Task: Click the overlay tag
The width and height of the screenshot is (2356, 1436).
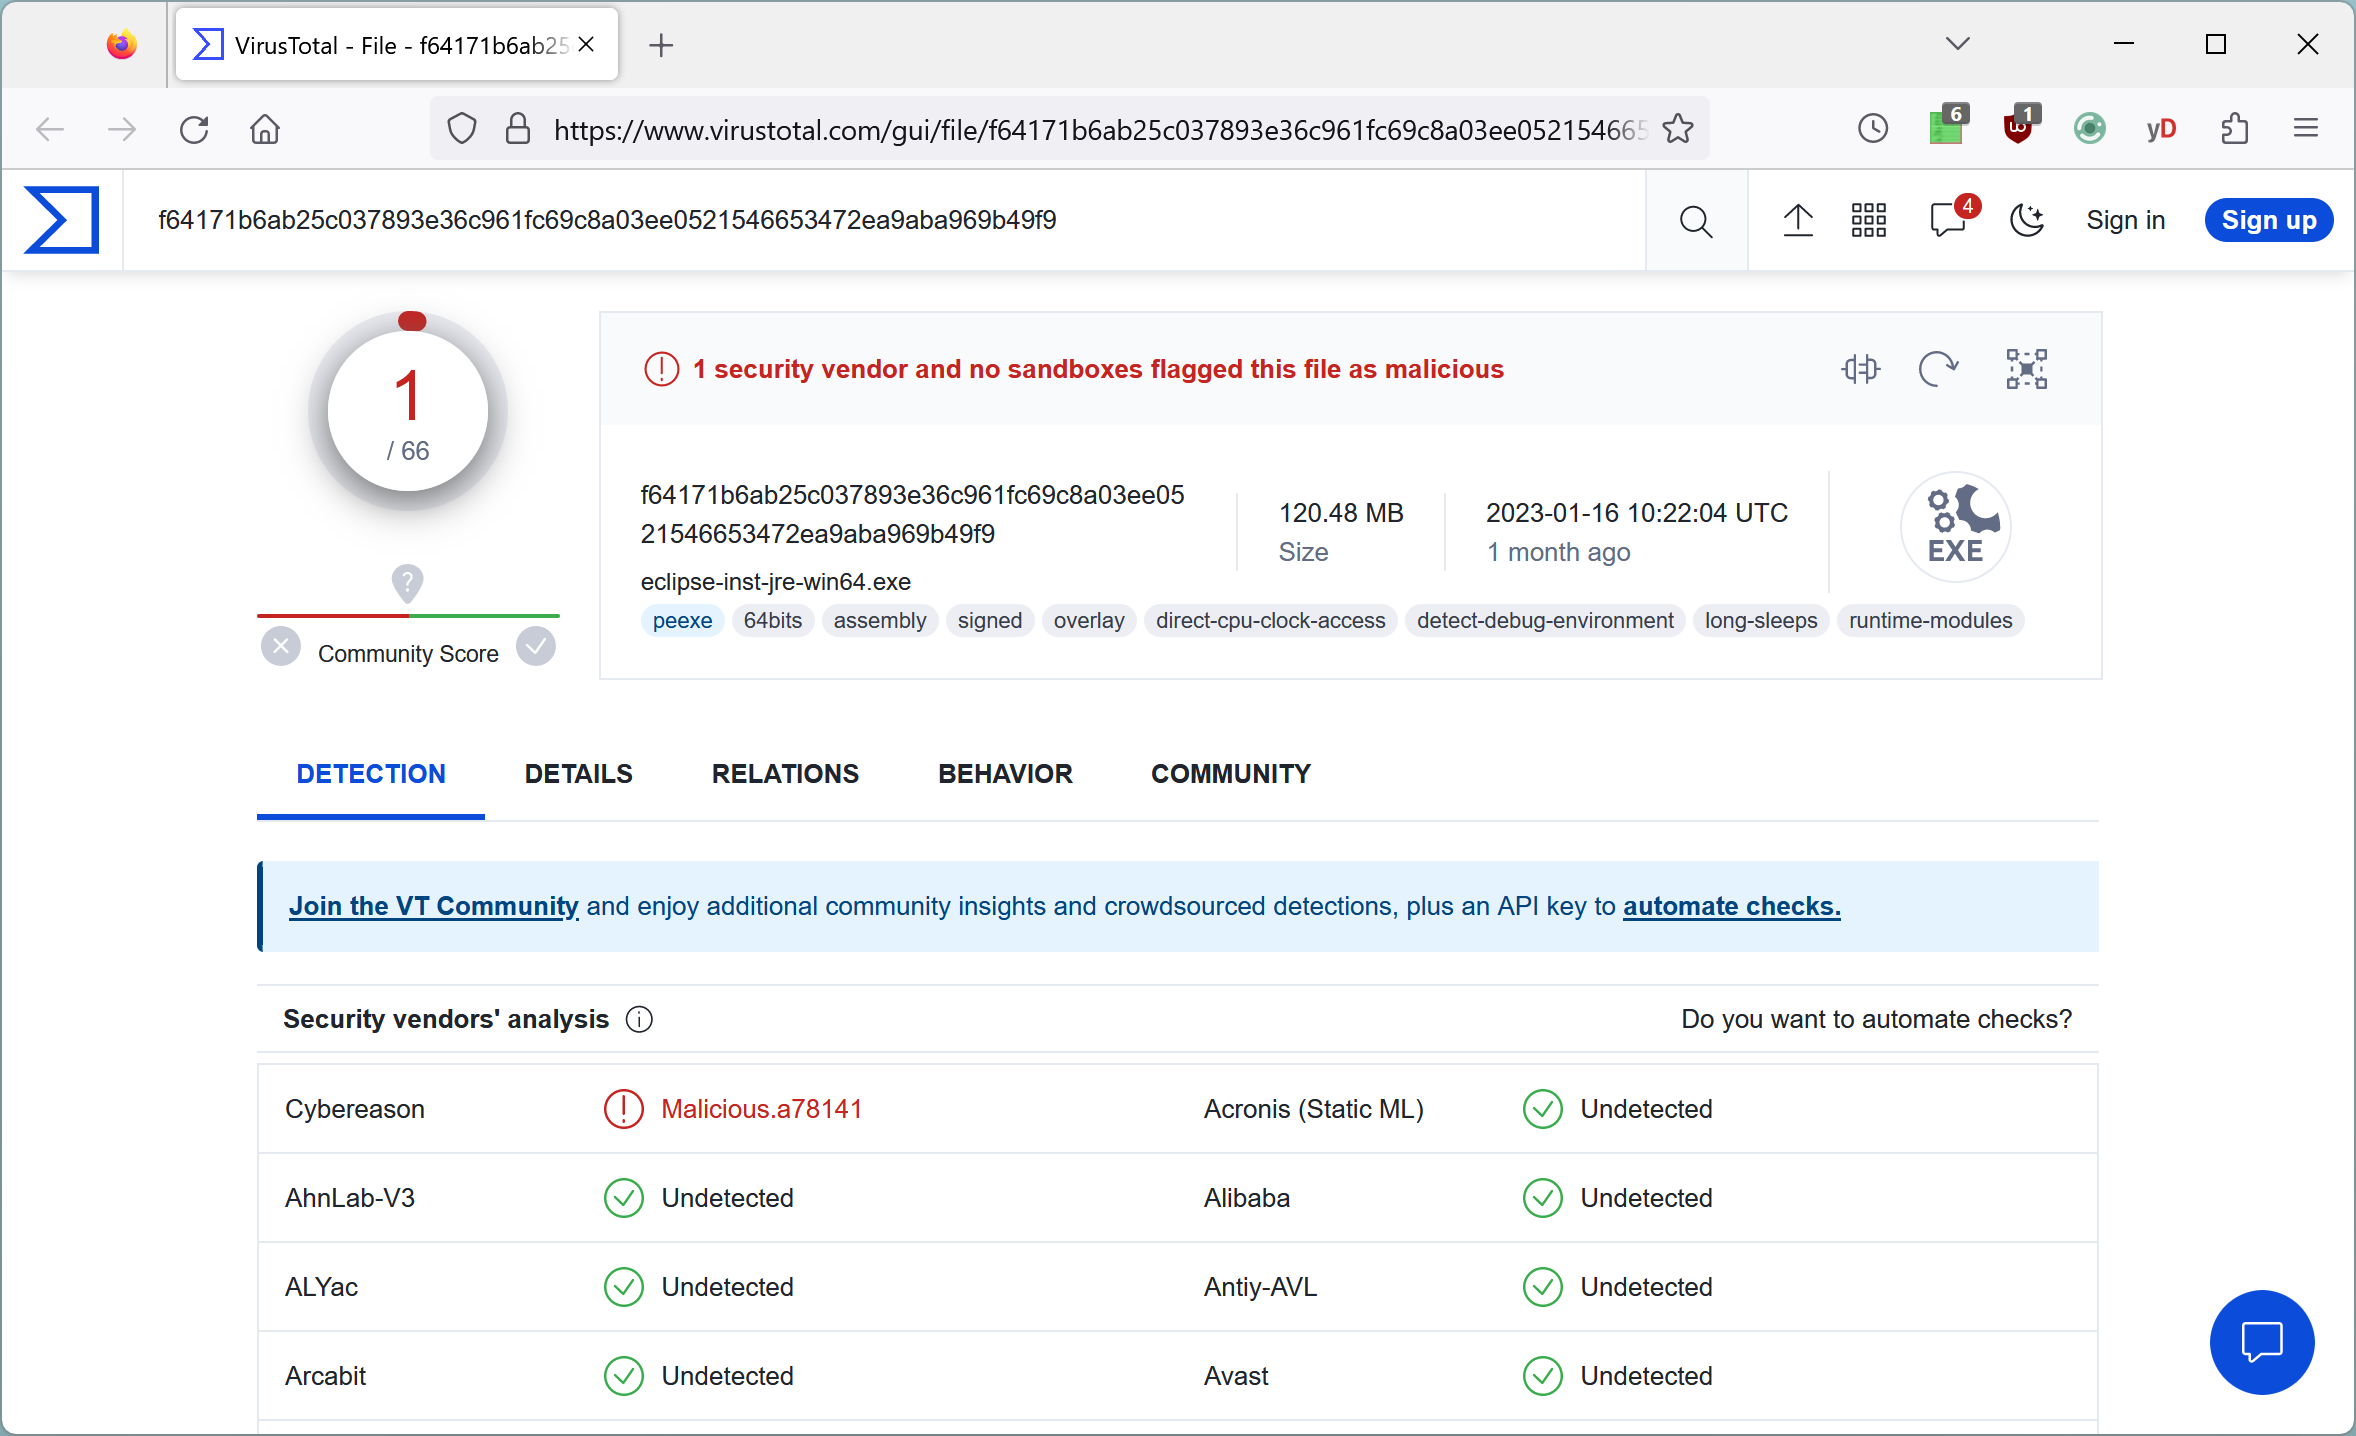Action: click(1089, 621)
